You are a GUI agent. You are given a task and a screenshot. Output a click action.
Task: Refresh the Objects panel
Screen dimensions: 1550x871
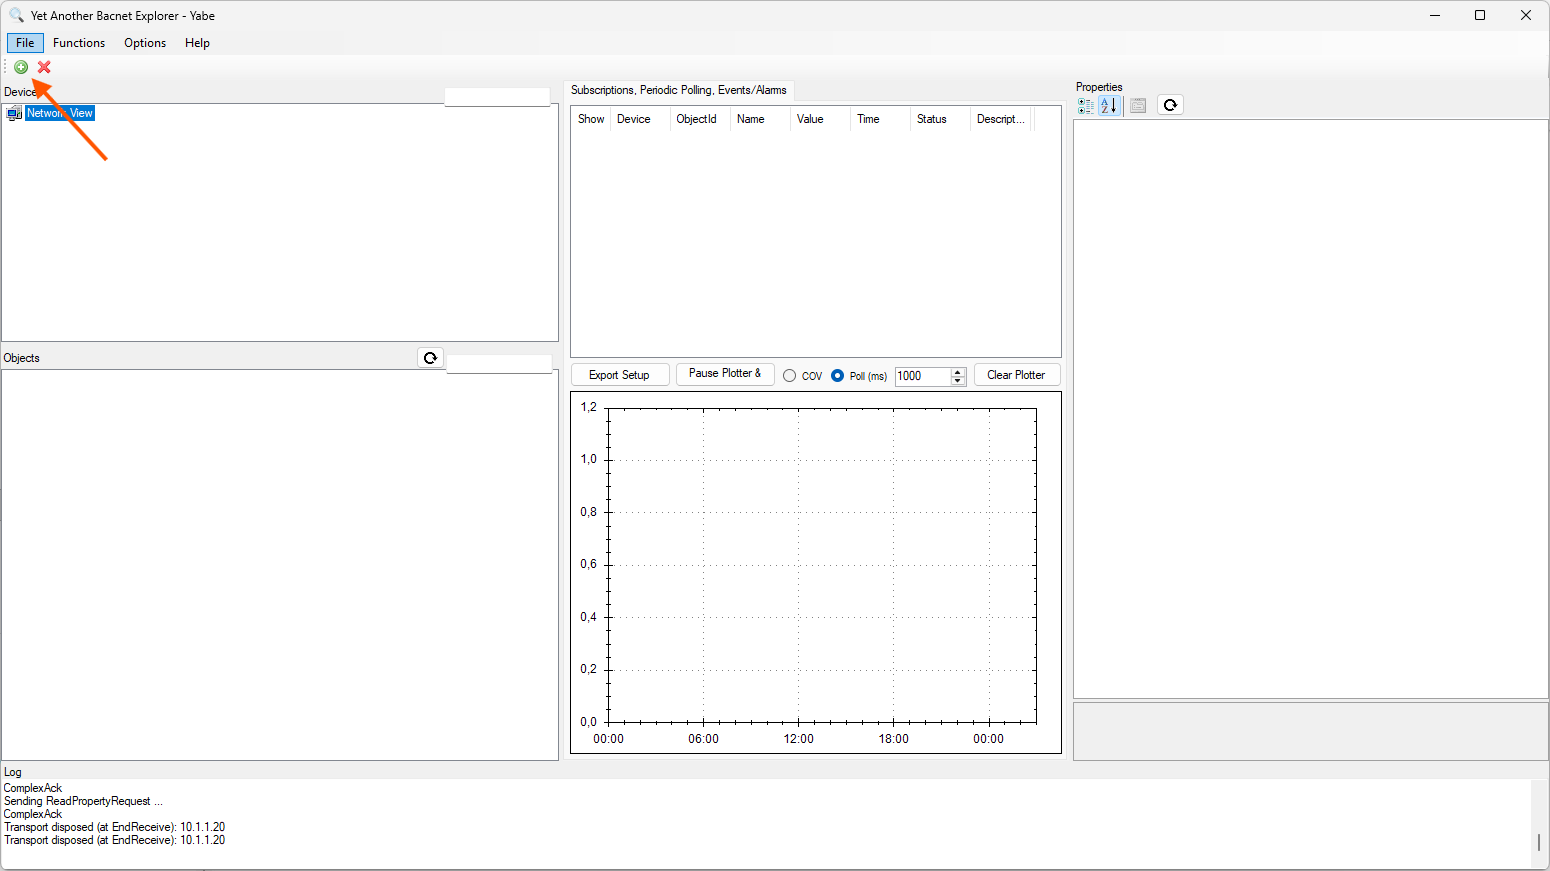pyautogui.click(x=430, y=358)
